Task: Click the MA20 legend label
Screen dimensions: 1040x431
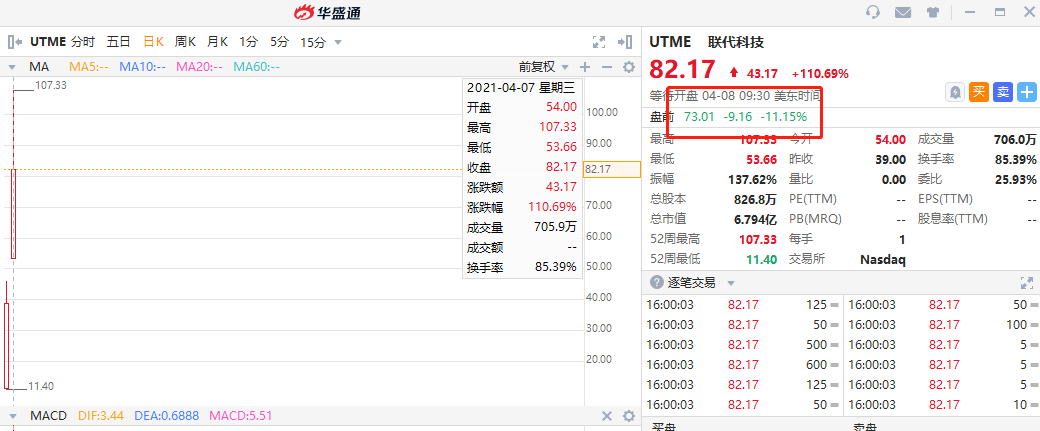Action: (x=200, y=66)
